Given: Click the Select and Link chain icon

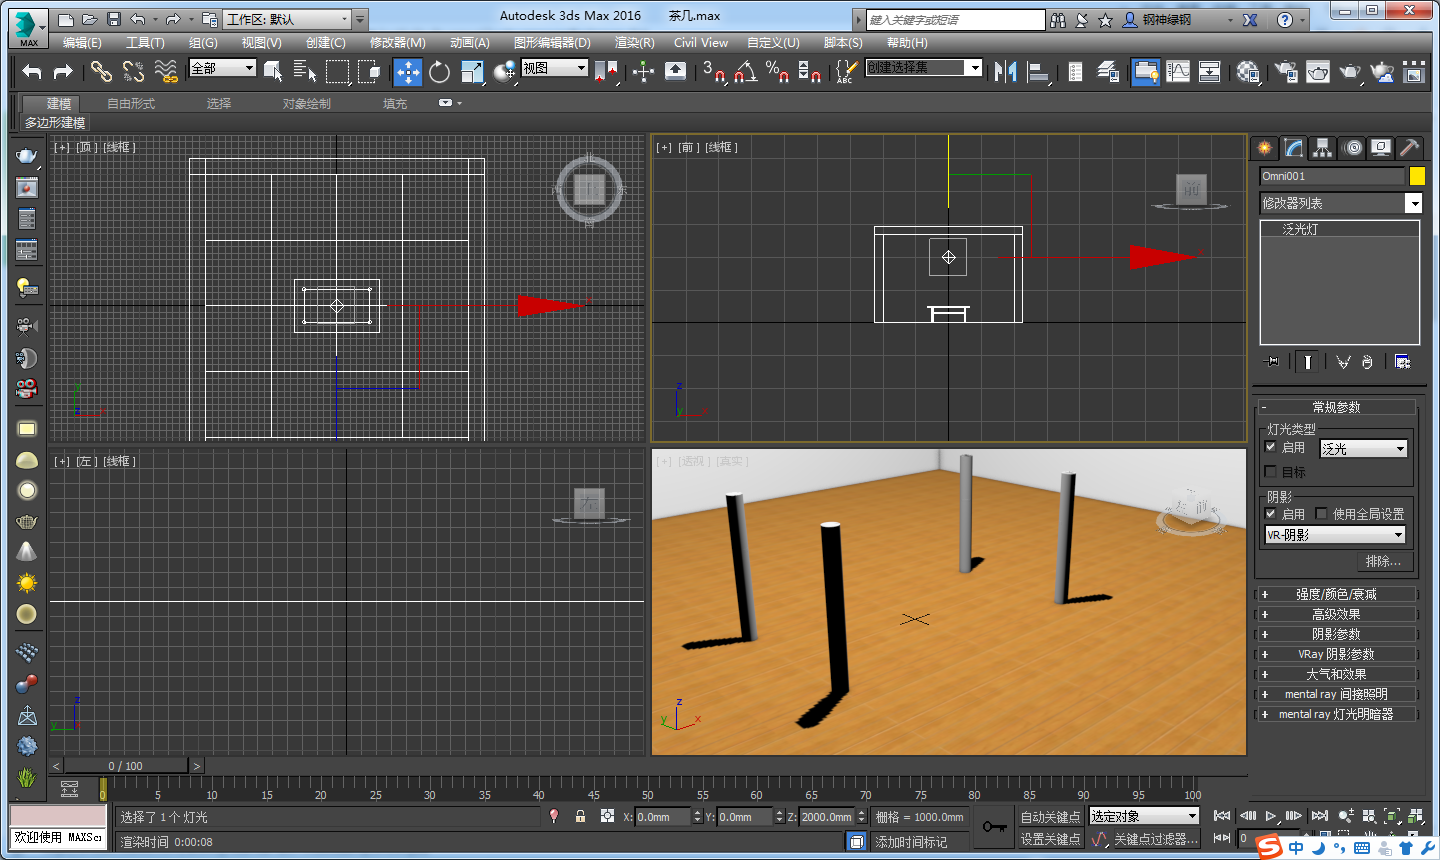Looking at the screenshot, I should 101,71.
